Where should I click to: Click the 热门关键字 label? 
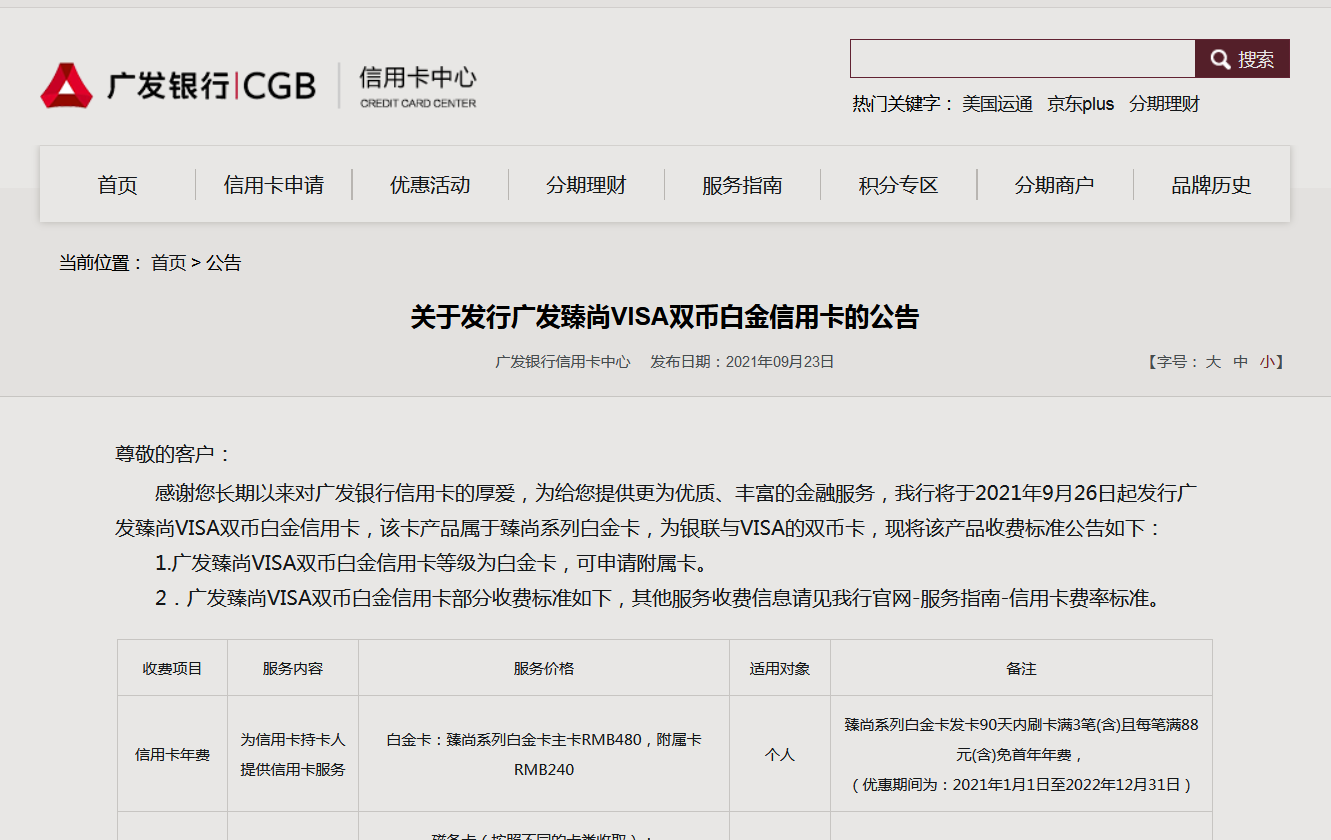pyautogui.click(x=903, y=104)
